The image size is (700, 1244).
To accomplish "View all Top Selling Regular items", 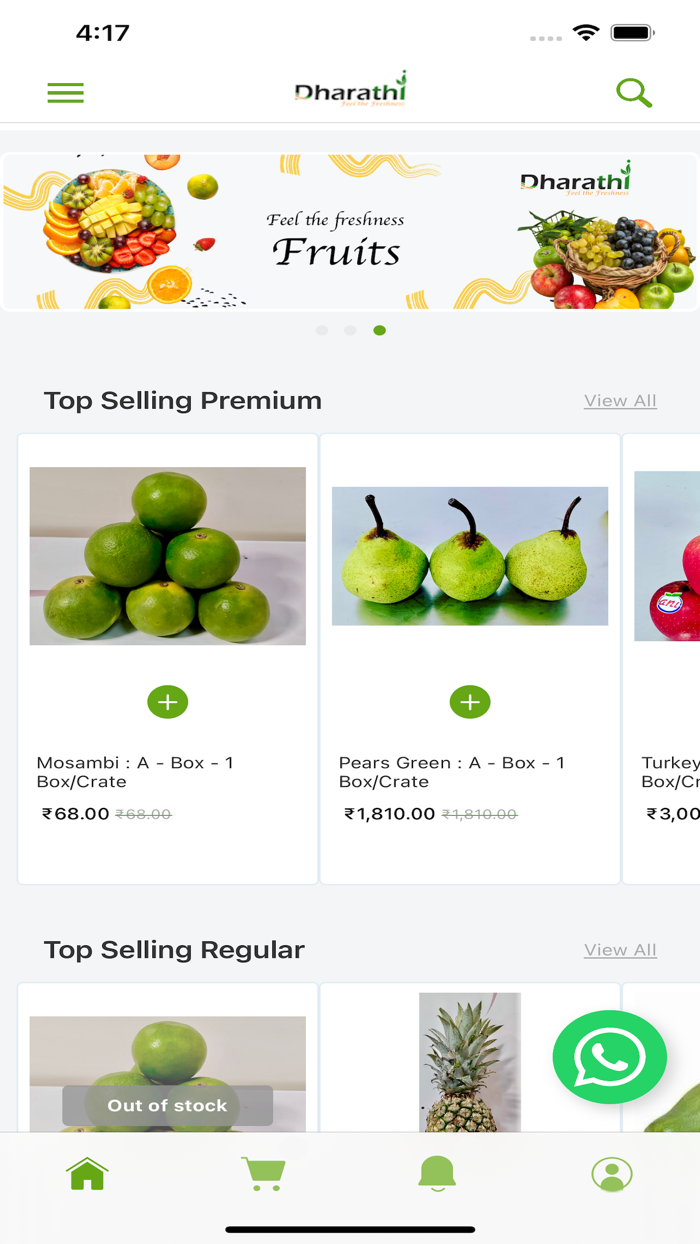I will (x=620, y=950).
